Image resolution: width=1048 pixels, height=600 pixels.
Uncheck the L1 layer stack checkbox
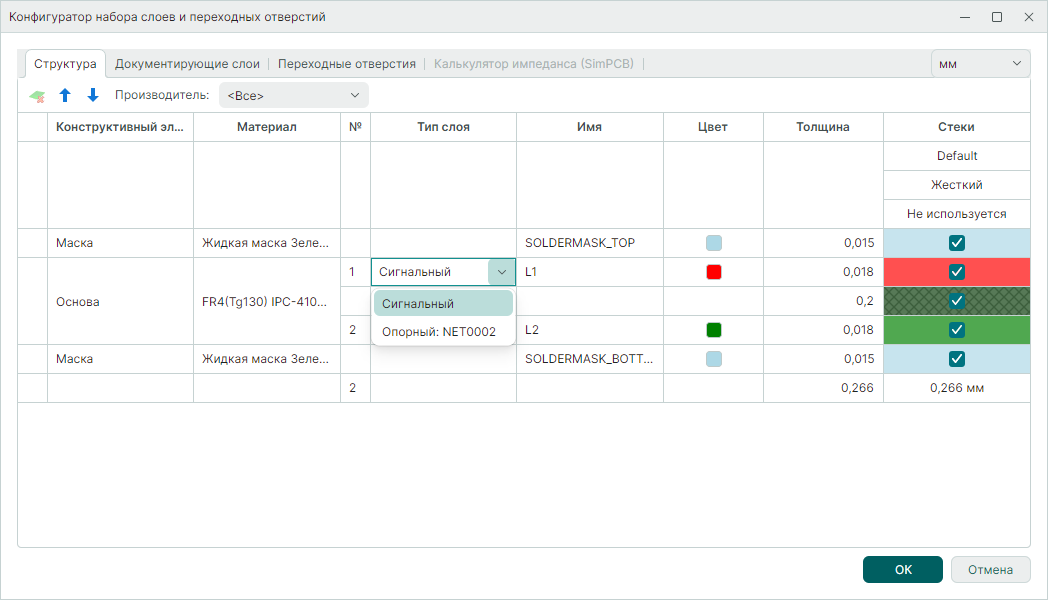(957, 272)
